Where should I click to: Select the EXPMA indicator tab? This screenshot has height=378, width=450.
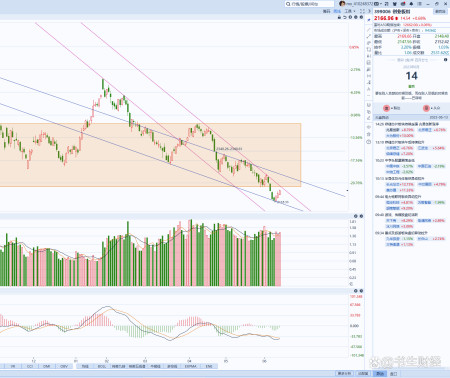pyautogui.click(x=190, y=366)
